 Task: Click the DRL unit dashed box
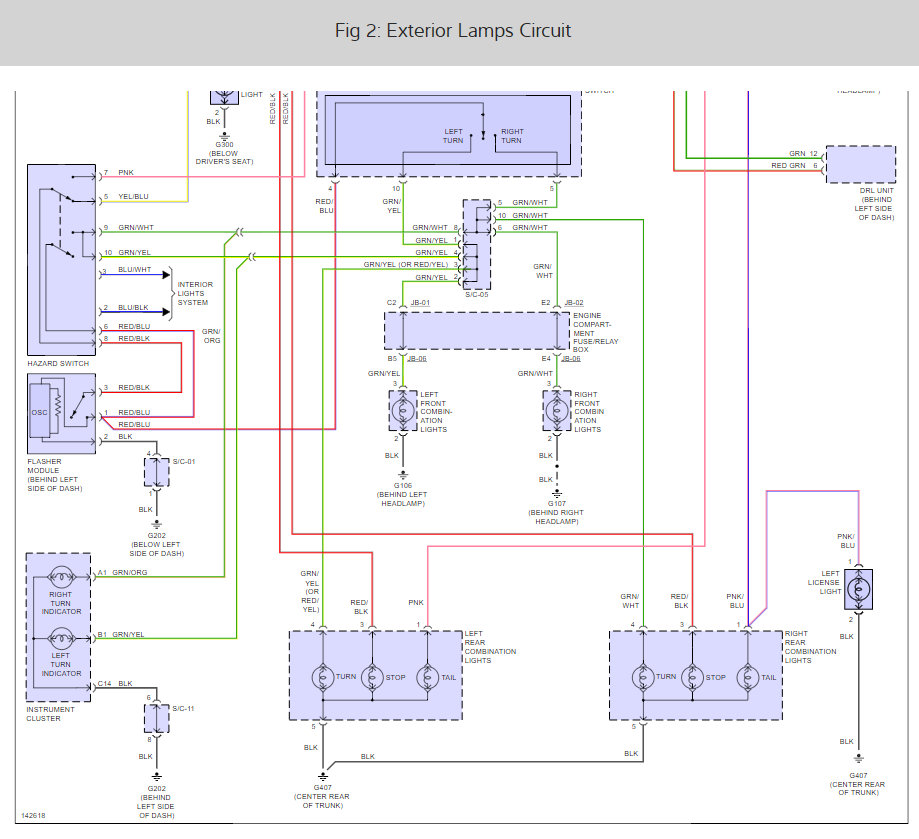pyautogui.click(x=861, y=165)
